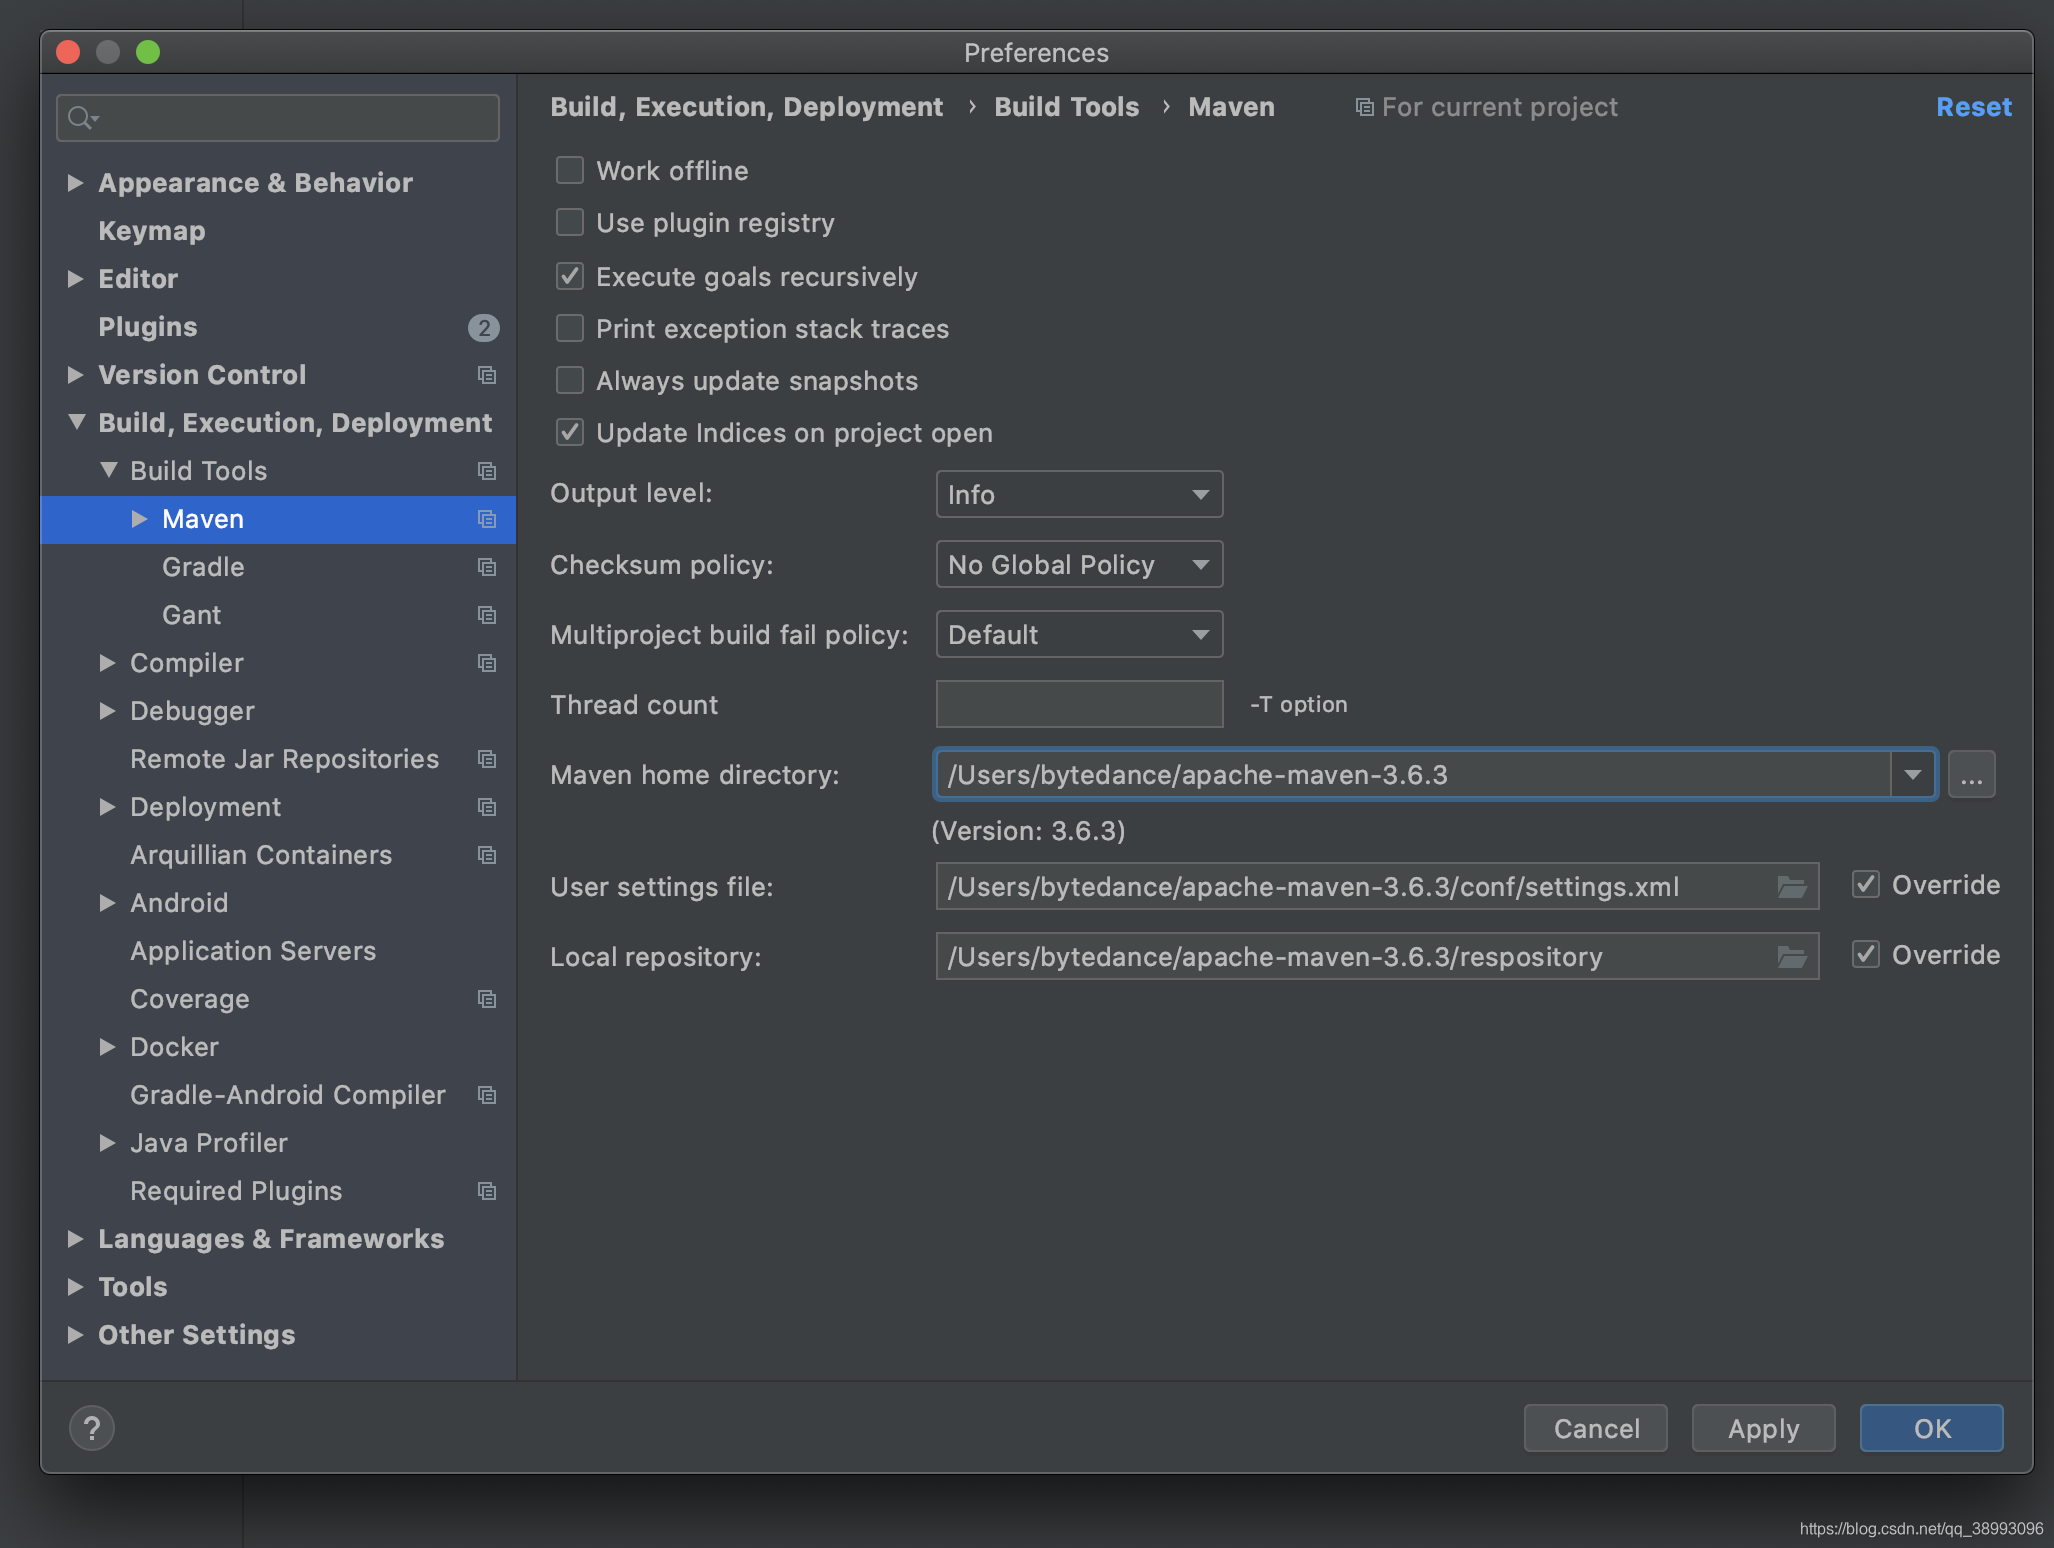Expand the Docker node arrow

tap(107, 1047)
